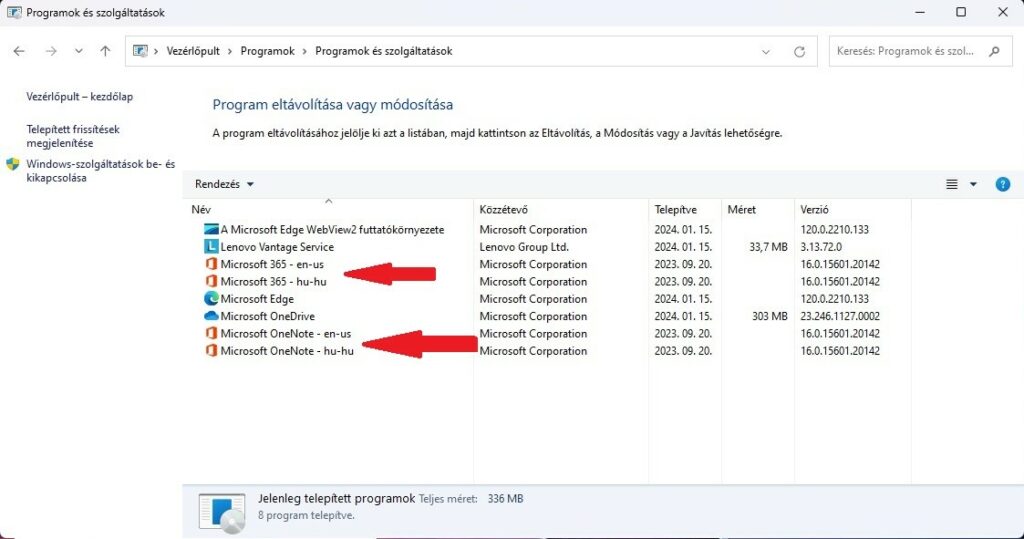Click the installed programs icon in details pane
The width and height of the screenshot is (1024, 539).
[222, 513]
